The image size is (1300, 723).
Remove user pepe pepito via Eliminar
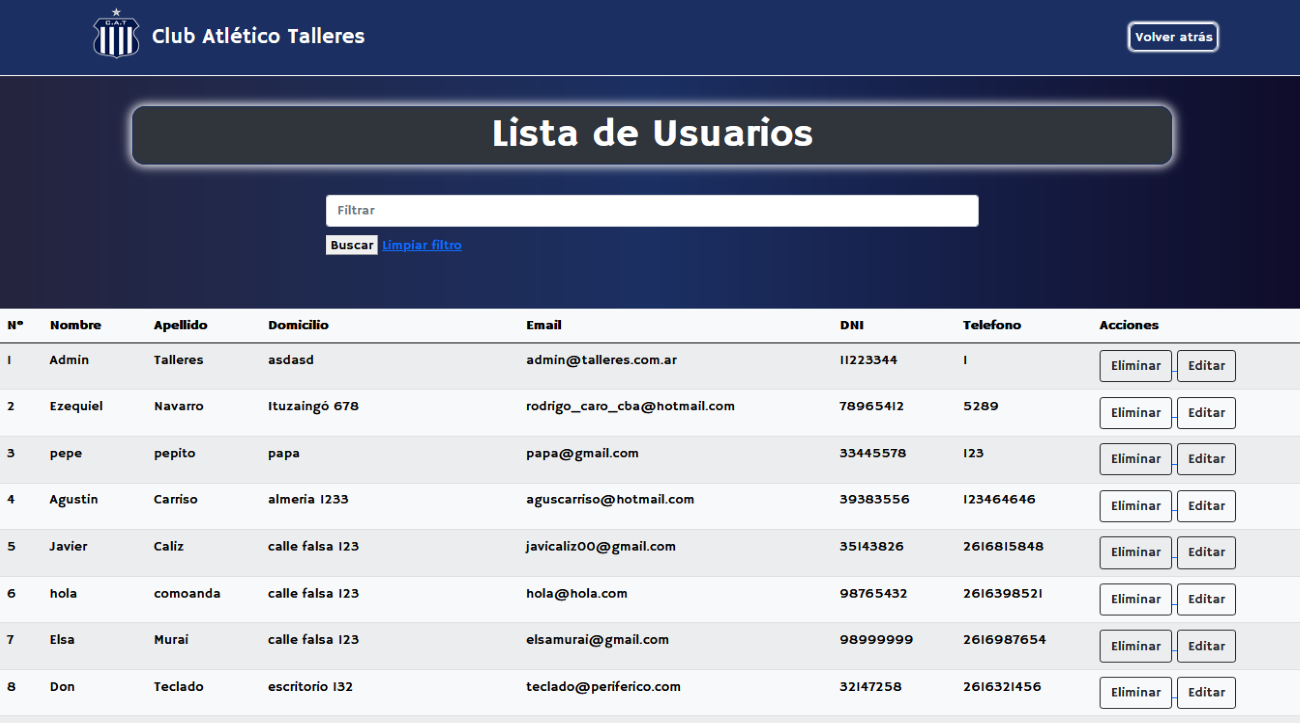pos(1136,459)
